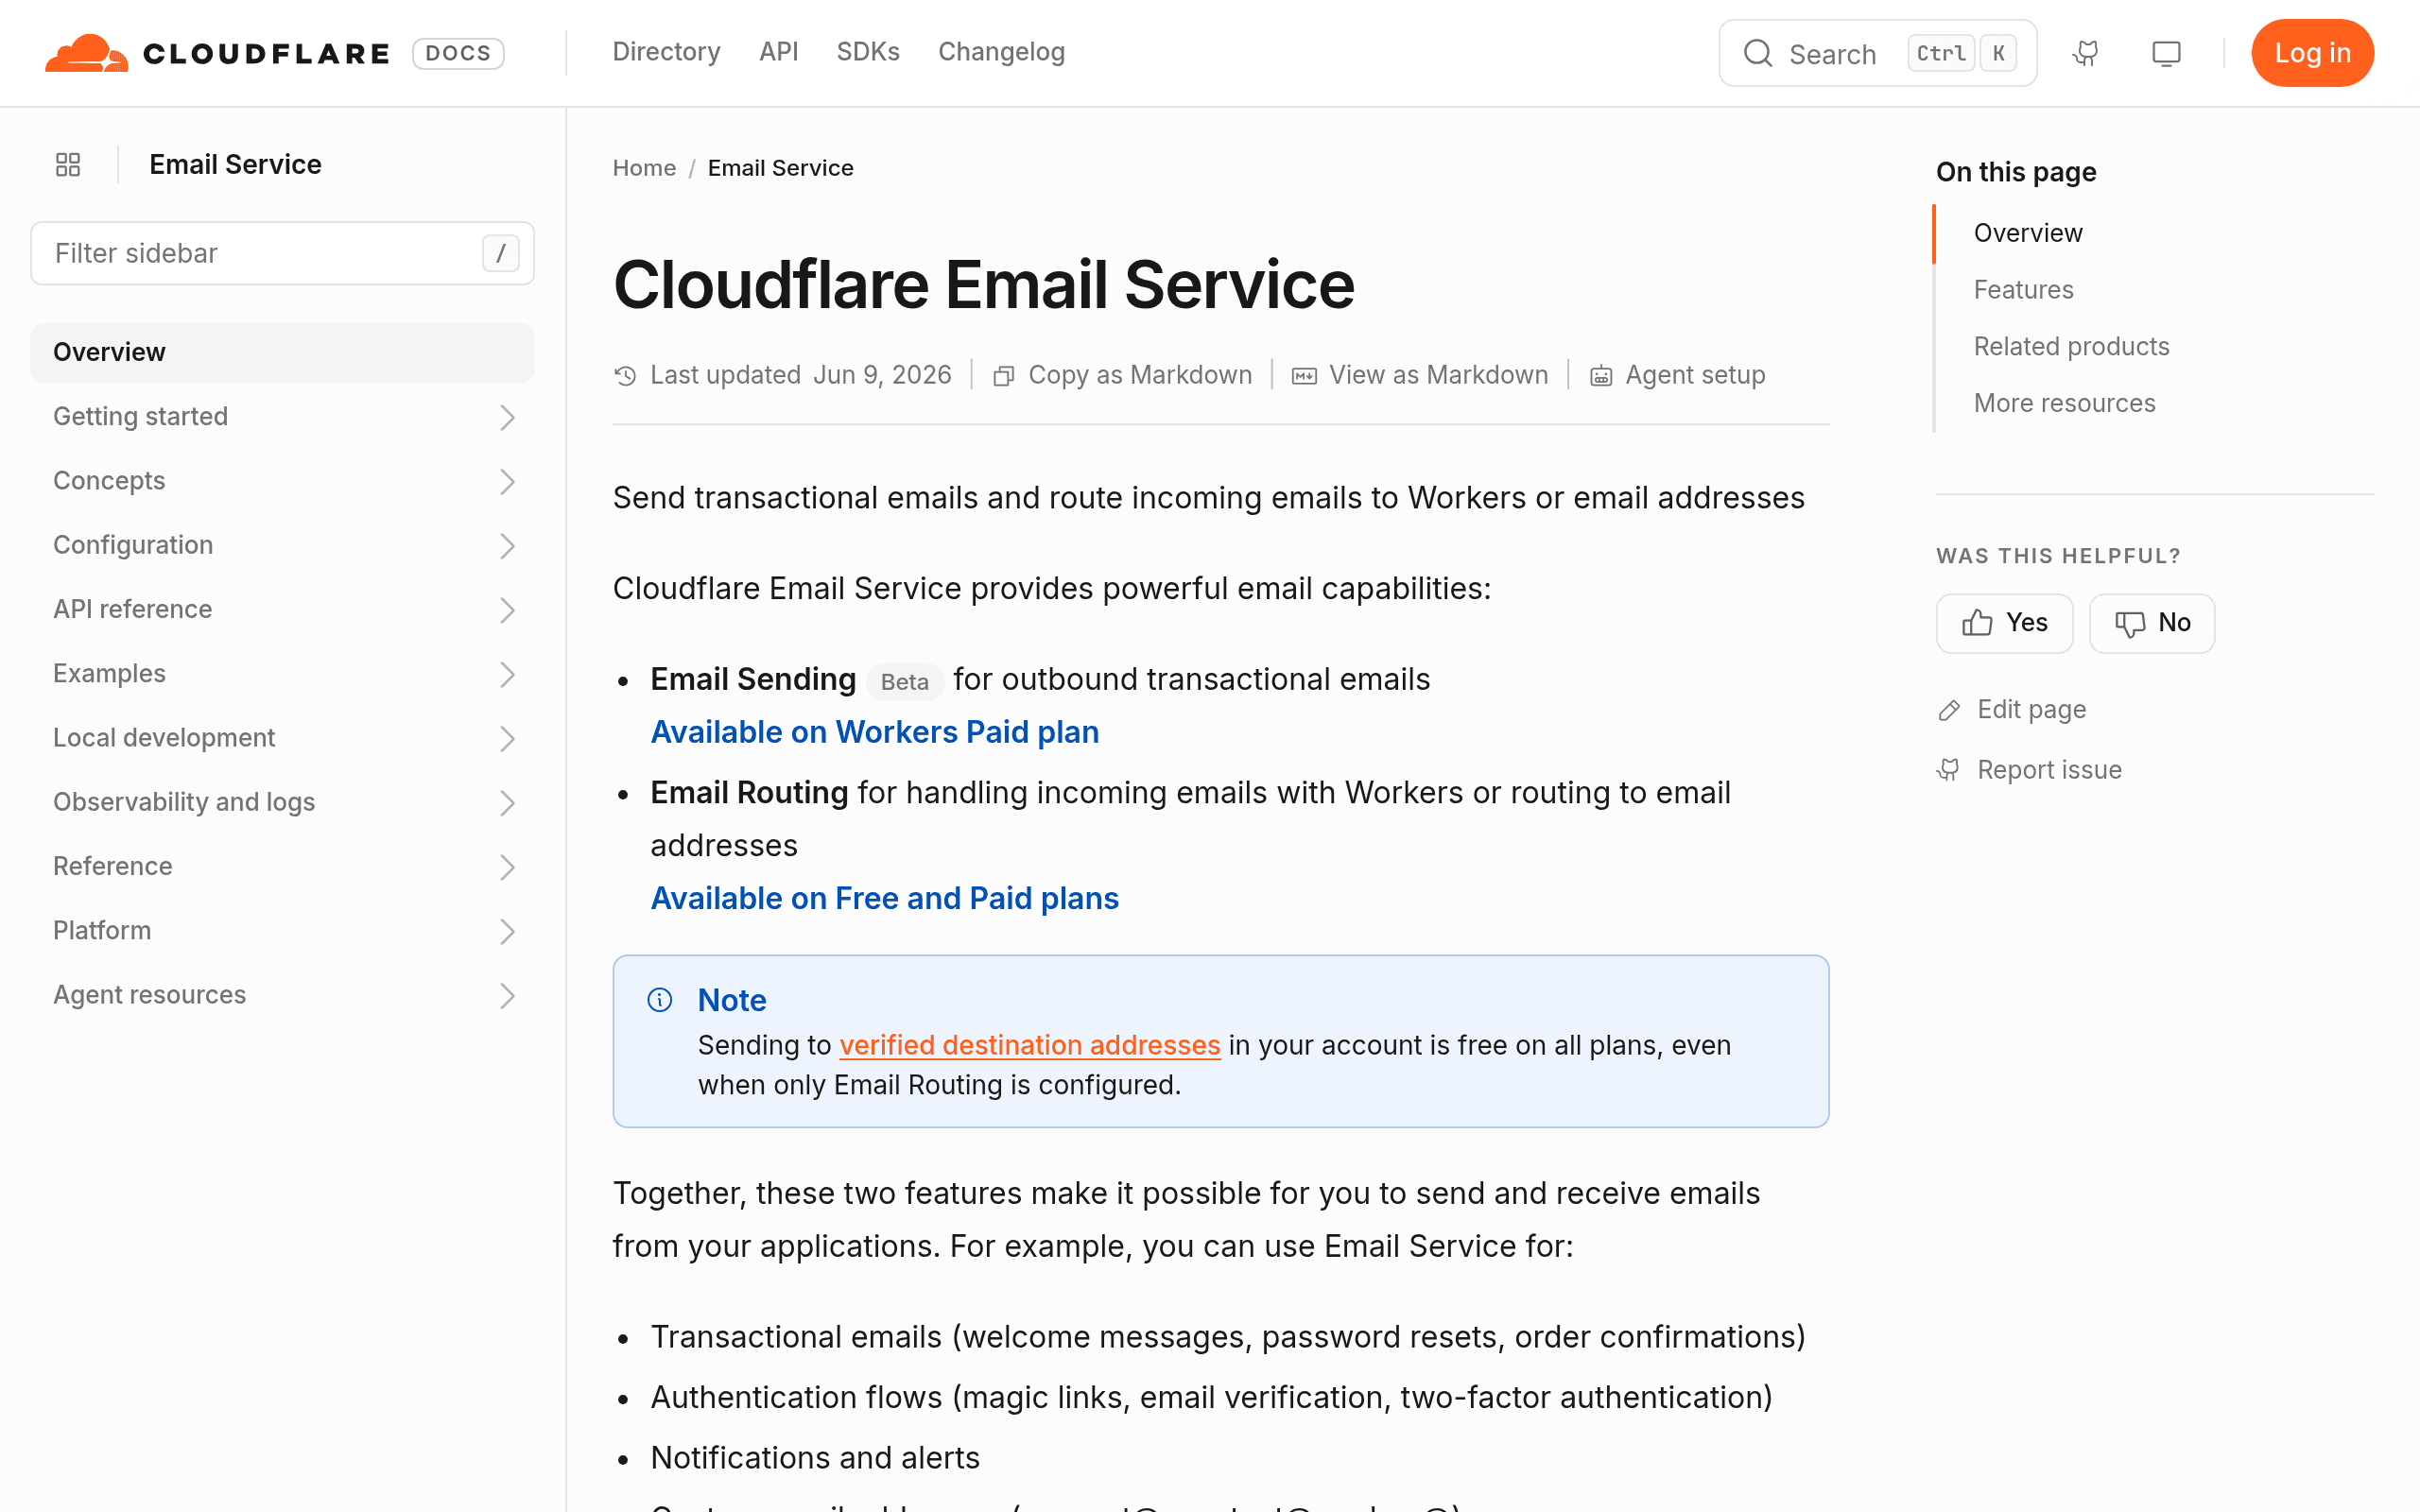Click Edit page link
The image size is (2420, 1512).
click(2031, 710)
